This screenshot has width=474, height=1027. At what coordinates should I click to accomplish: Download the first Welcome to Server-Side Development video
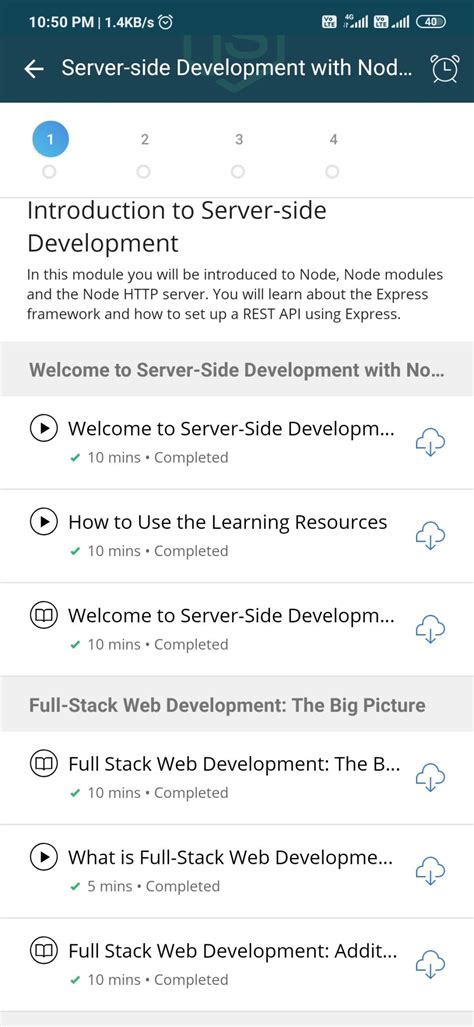pos(430,443)
